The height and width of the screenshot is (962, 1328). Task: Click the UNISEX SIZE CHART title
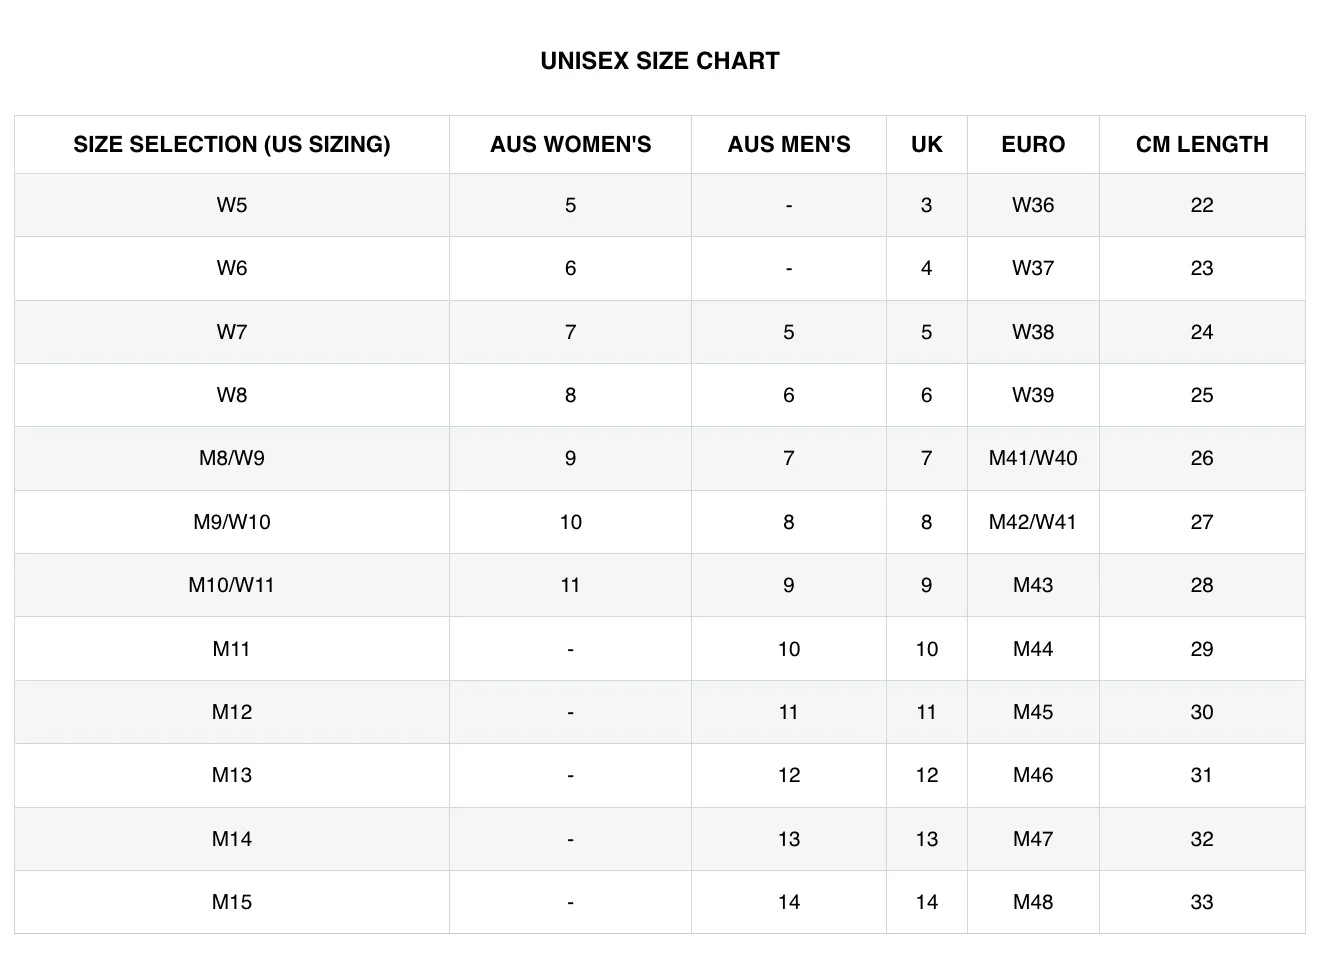[659, 61]
